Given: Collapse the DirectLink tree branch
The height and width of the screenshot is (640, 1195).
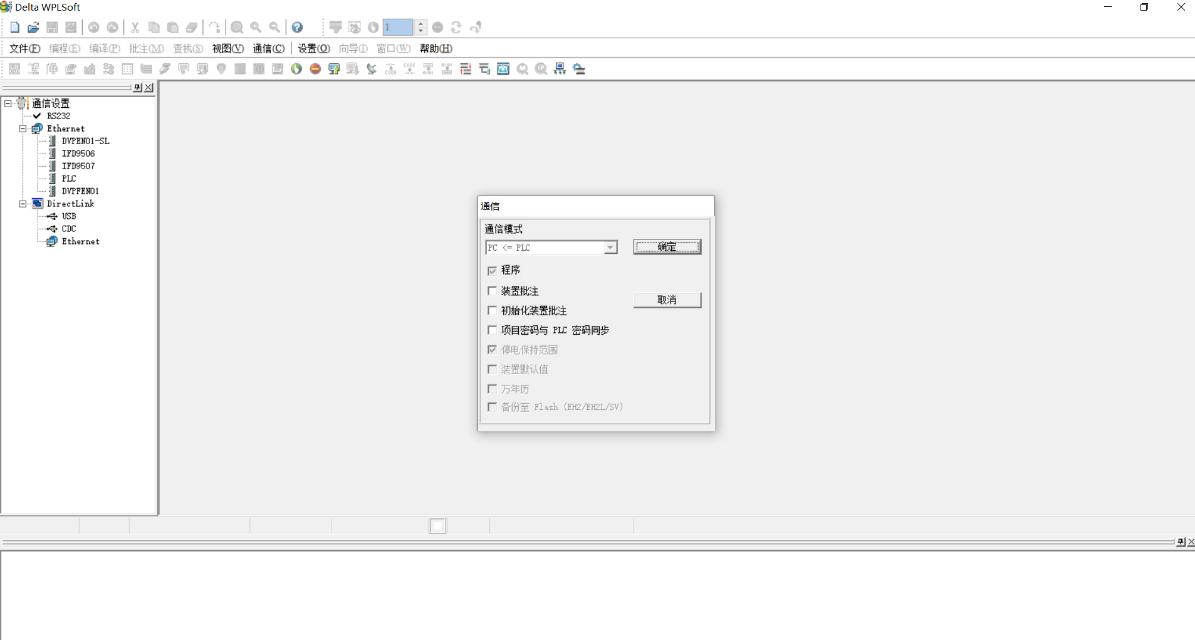Looking at the screenshot, I should click(x=23, y=203).
